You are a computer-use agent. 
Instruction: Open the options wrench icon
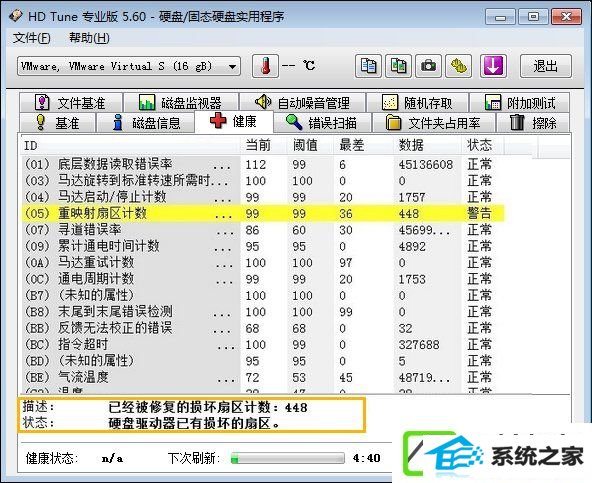pos(459,66)
